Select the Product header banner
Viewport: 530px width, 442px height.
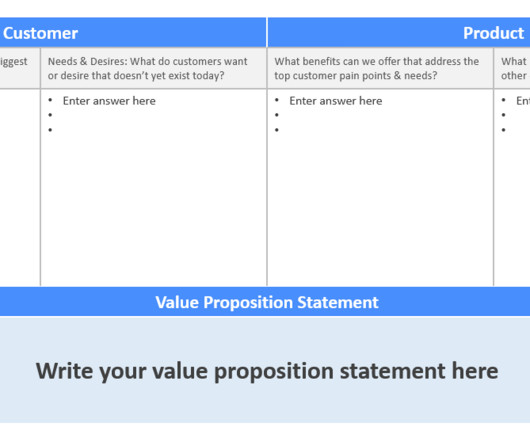399,33
